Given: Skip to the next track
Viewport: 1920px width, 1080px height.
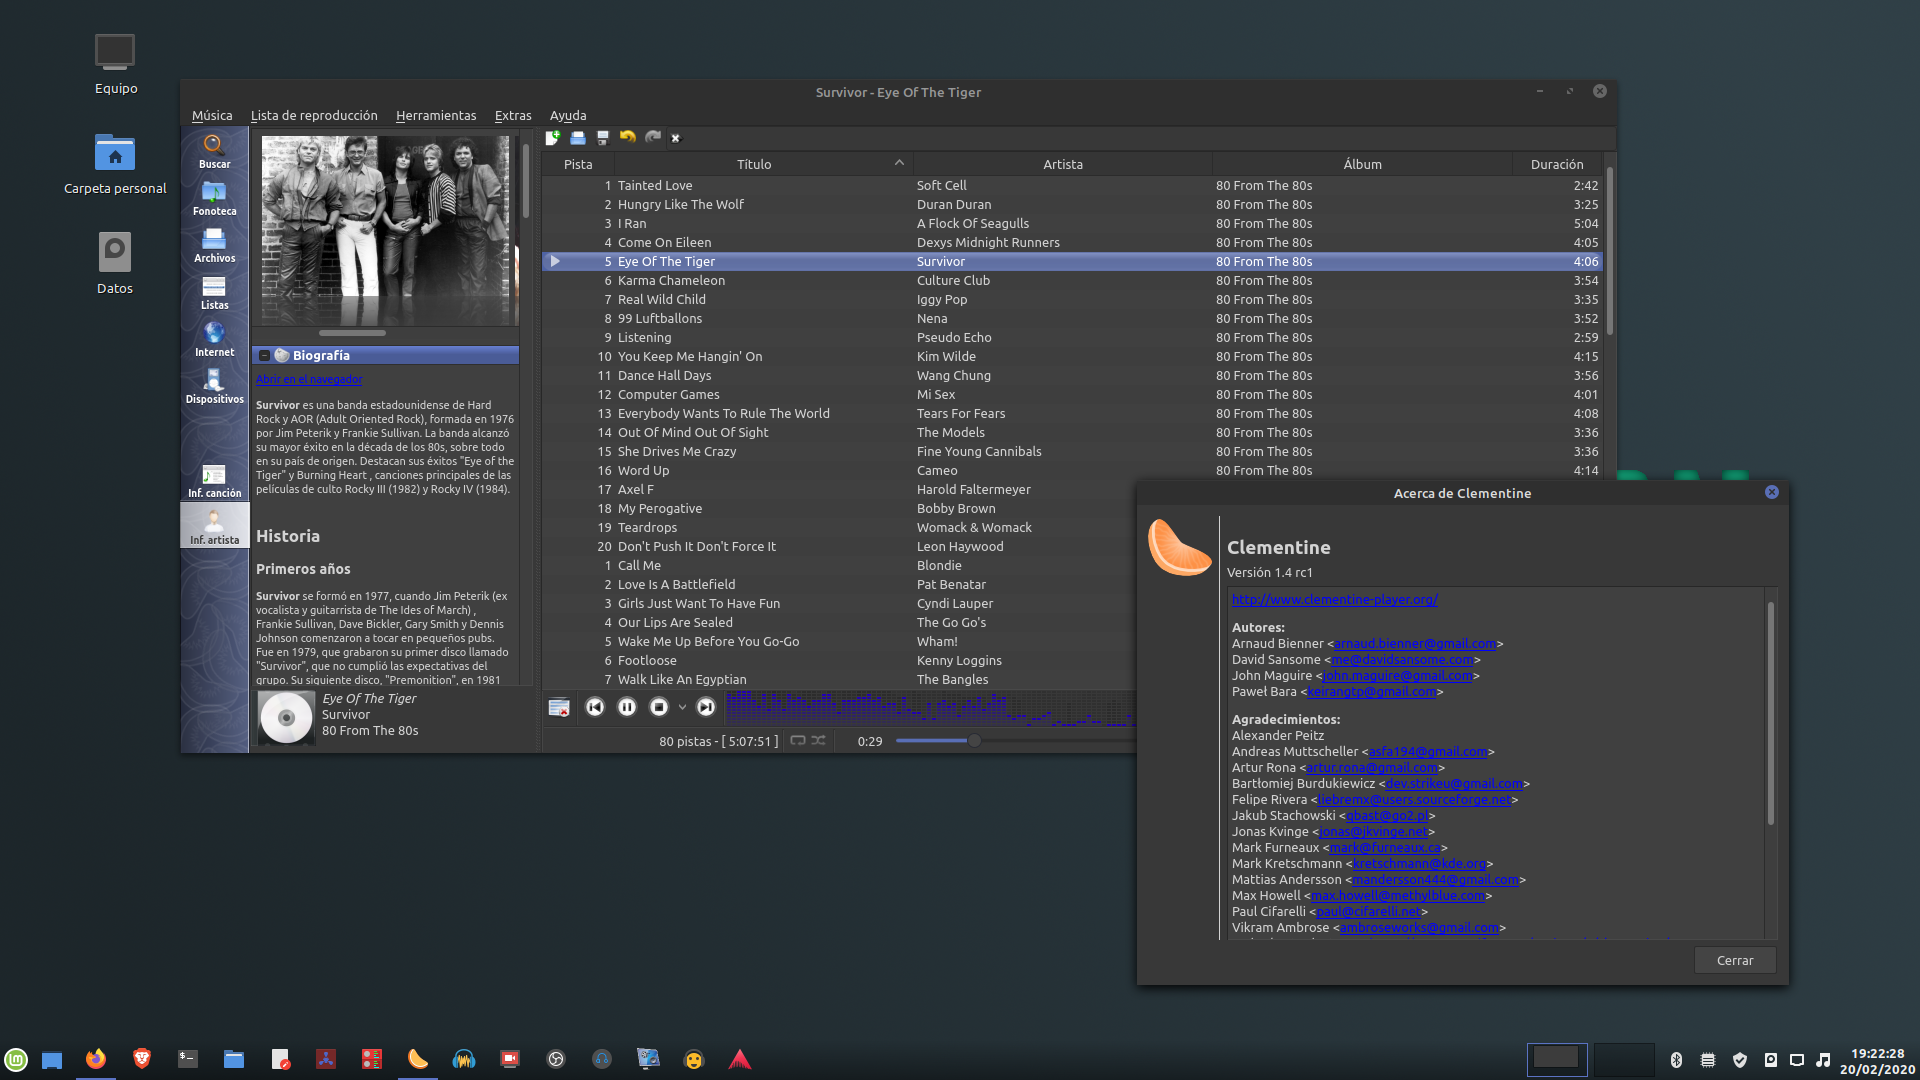Looking at the screenshot, I should click(x=706, y=707).
